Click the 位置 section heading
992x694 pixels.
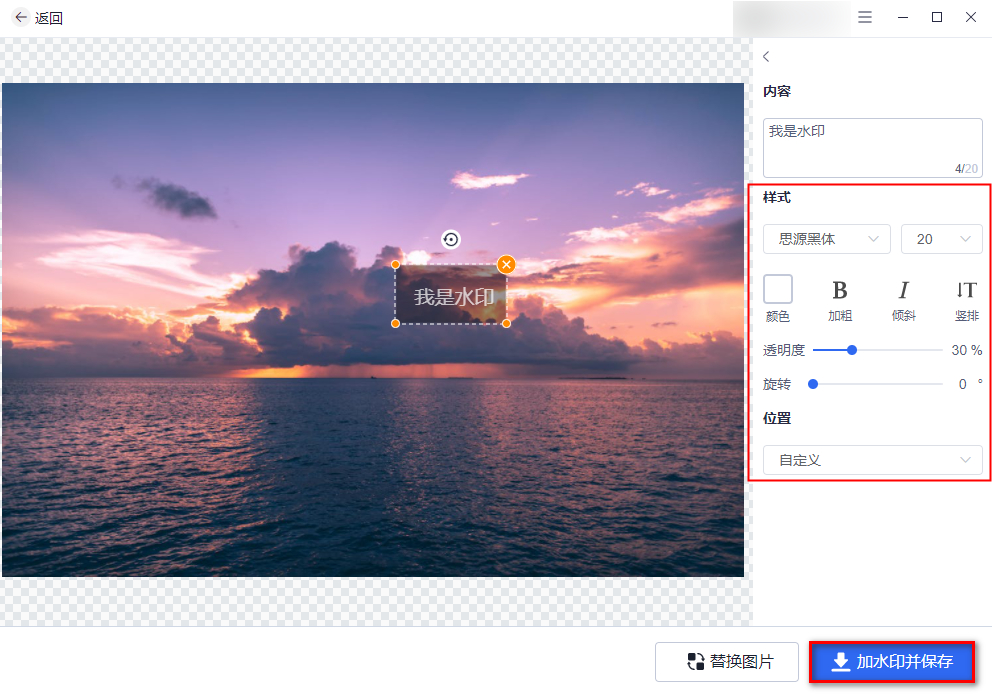point(777,418)
